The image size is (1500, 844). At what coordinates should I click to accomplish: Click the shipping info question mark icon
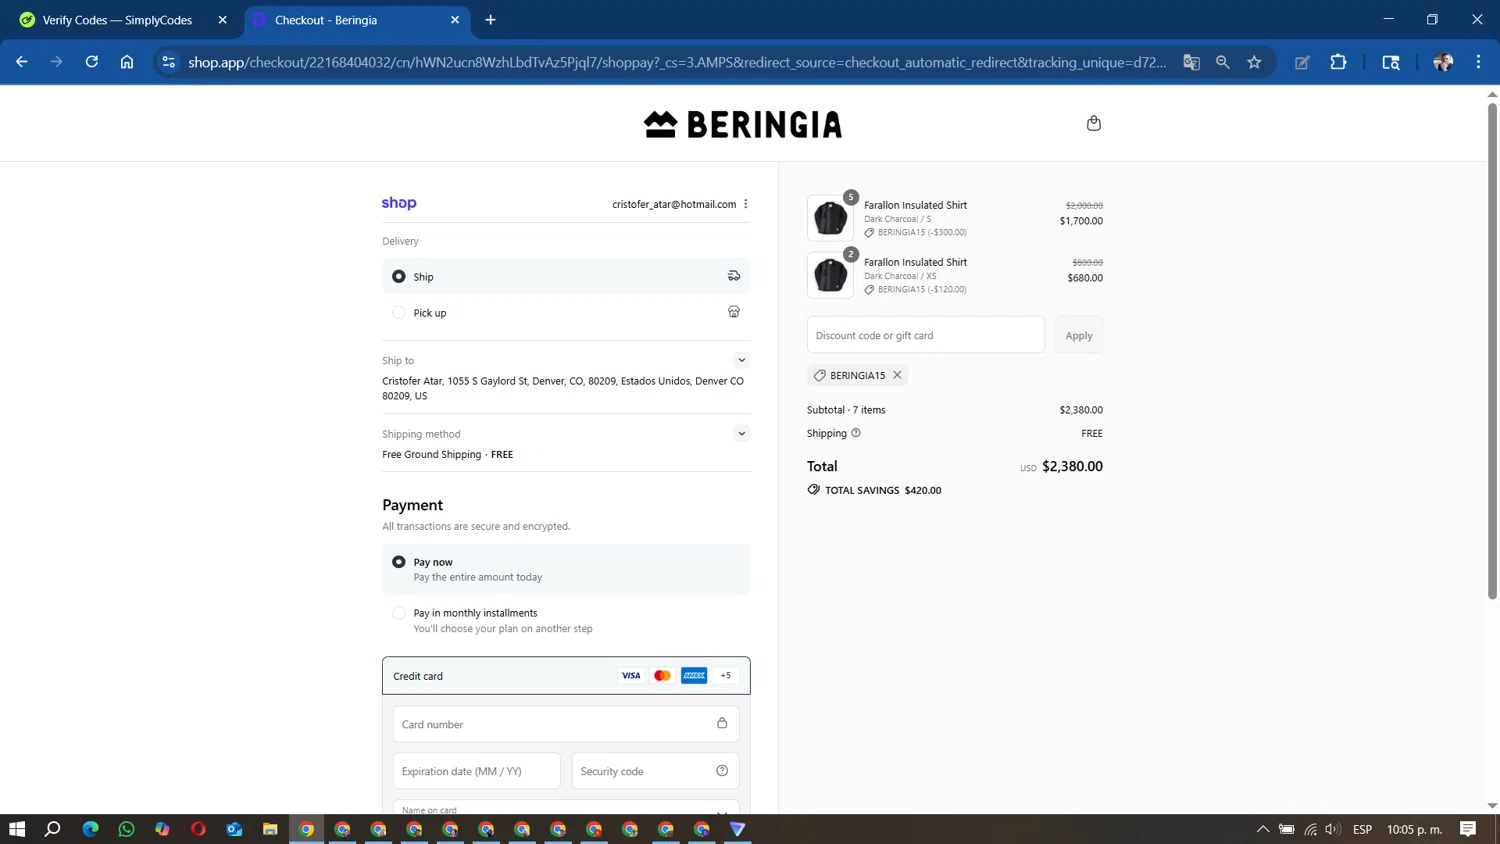pyautogui.click(x=856, y=433)
